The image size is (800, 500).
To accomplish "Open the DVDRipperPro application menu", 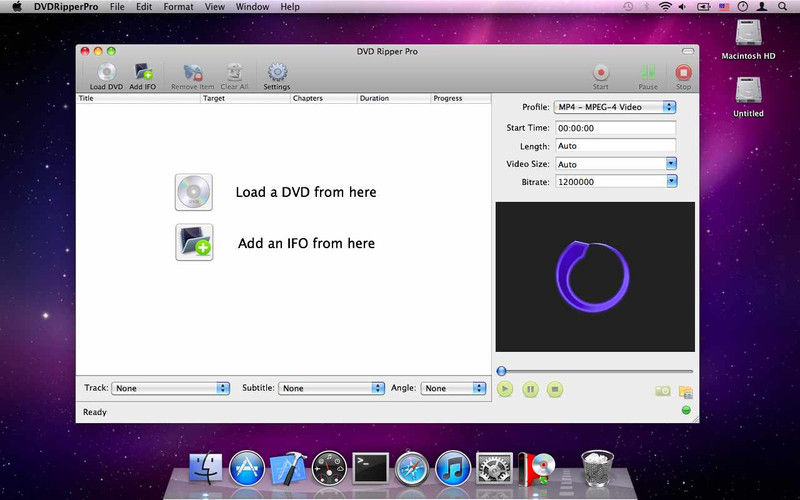I will pos(66,7).
